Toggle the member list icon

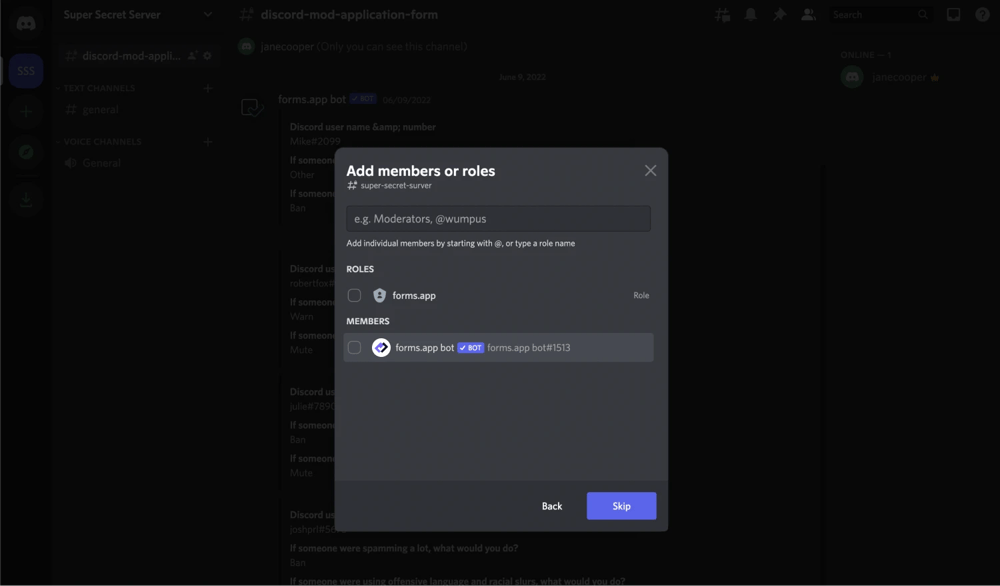tap(808, 14)
